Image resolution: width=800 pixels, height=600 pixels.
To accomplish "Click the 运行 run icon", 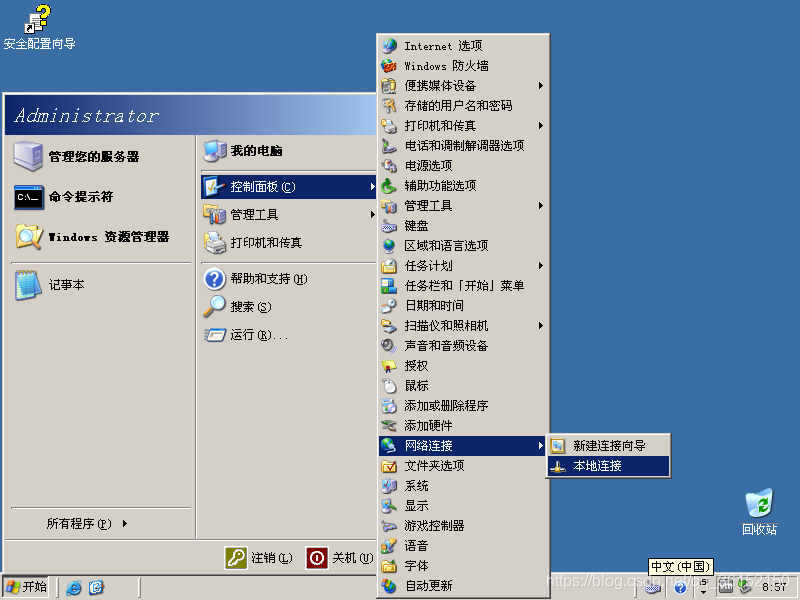I will [215, 335].
